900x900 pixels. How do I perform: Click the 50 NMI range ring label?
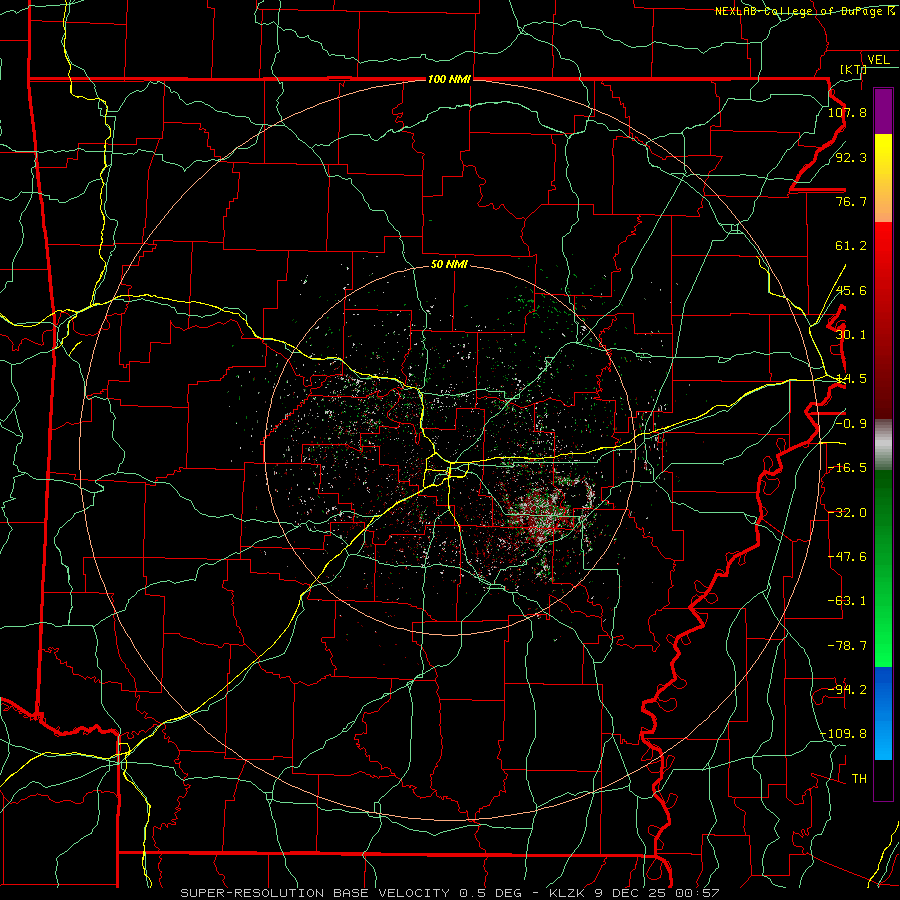coord(449,265)
